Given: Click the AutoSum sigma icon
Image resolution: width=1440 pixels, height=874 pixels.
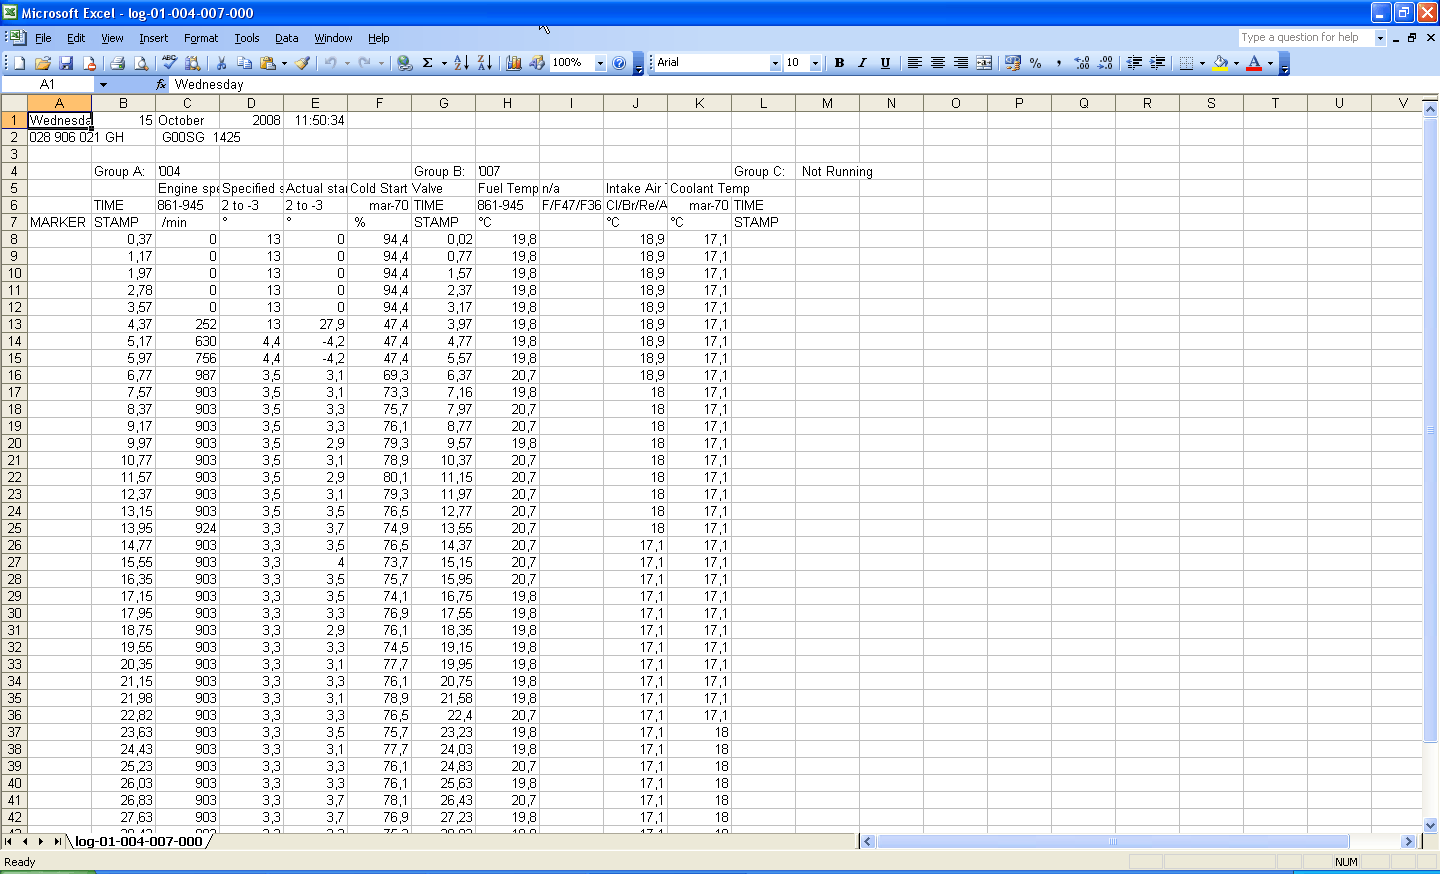Looking at the screenshot, I should [x=428, y=63].
